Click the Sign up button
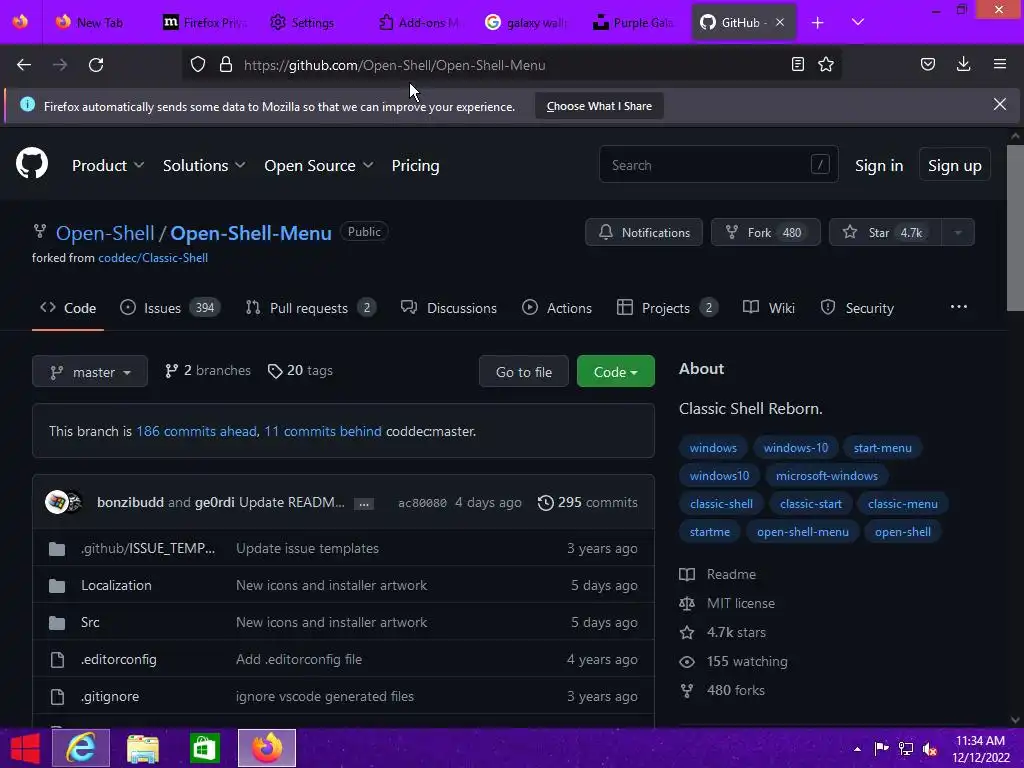The width and height of the screenshot is (1024, 768). [x=954, y=166]
